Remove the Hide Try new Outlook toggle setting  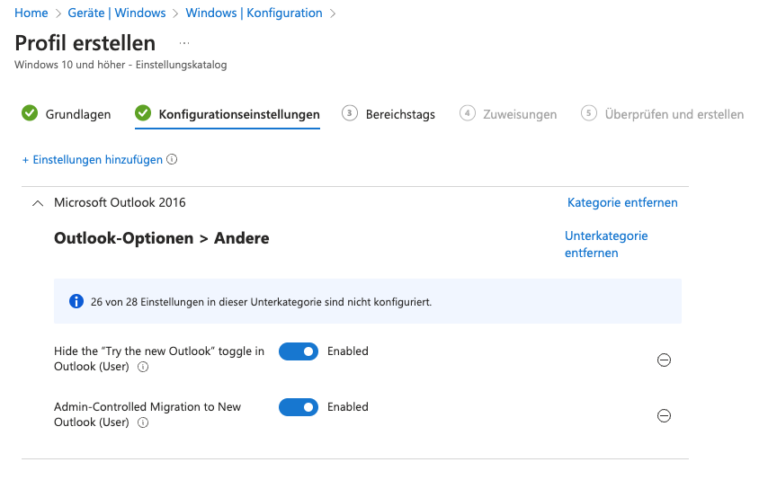(x=664, y=360)
